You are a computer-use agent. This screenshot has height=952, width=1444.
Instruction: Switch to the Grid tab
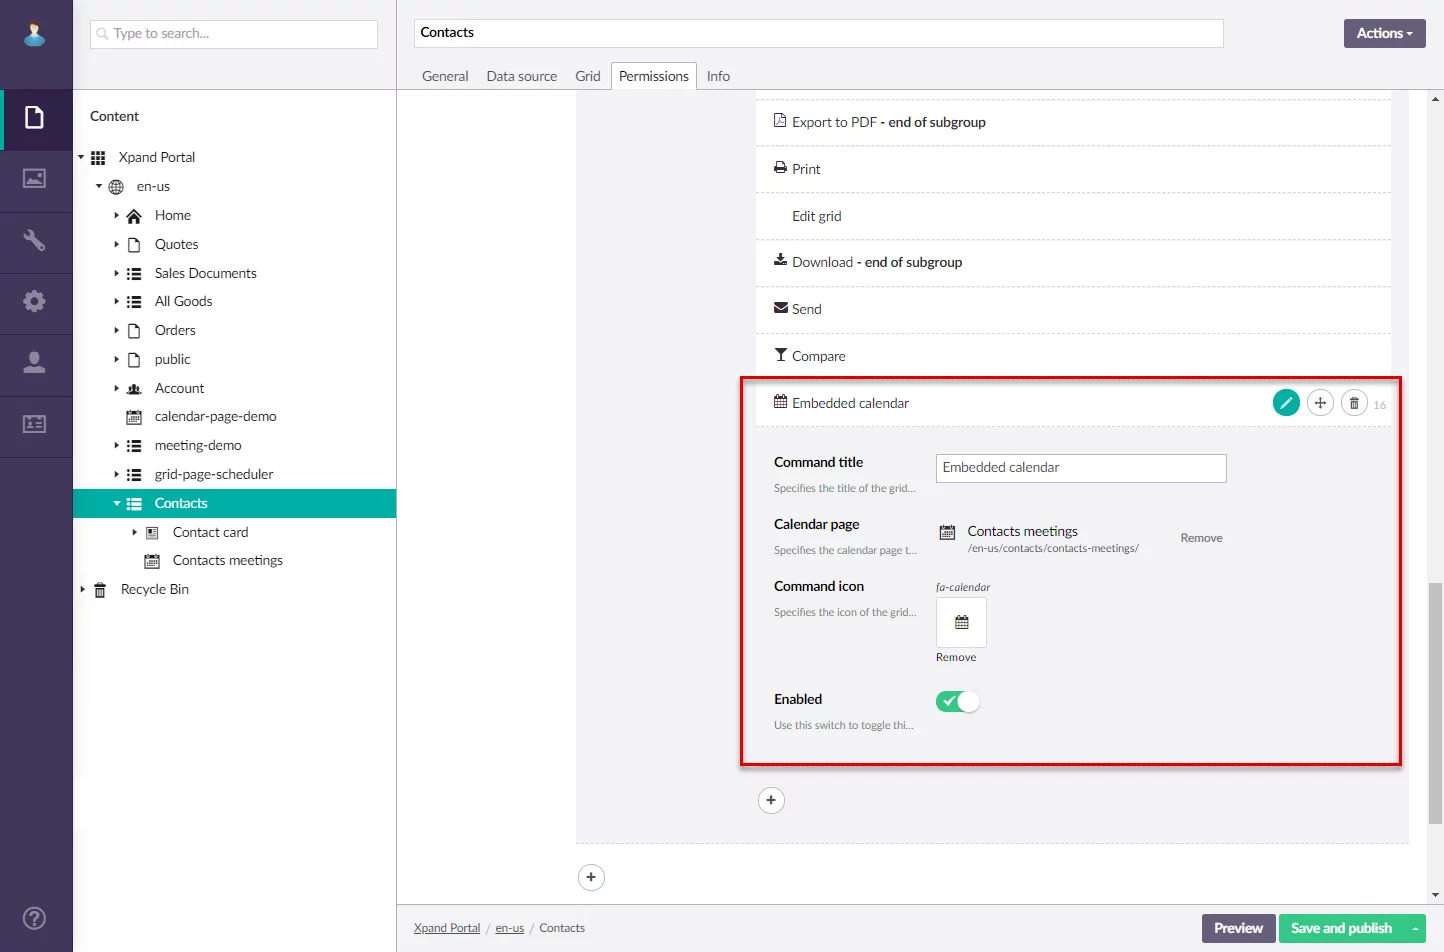(x=588, y=76)
